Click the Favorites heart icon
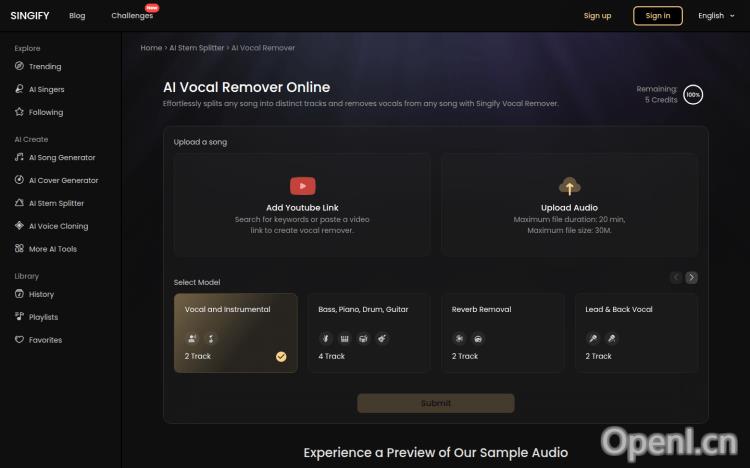This screenshot has height=468, width=750. (19, 339)
